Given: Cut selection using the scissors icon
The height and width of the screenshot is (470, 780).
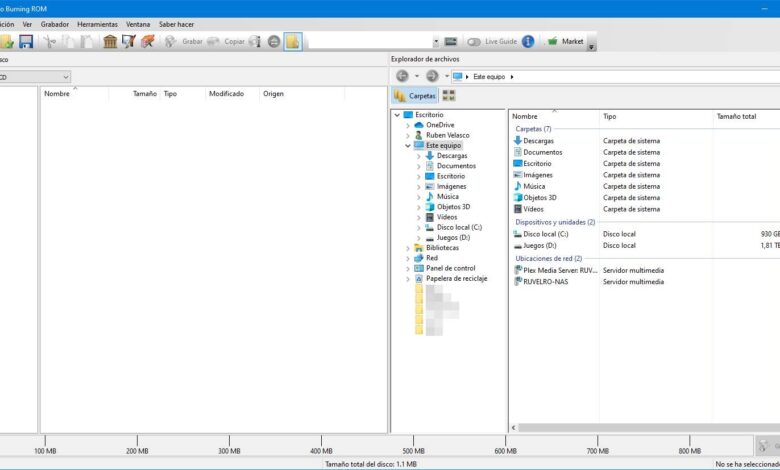Looking at the screenshot, I should (49, 42).
